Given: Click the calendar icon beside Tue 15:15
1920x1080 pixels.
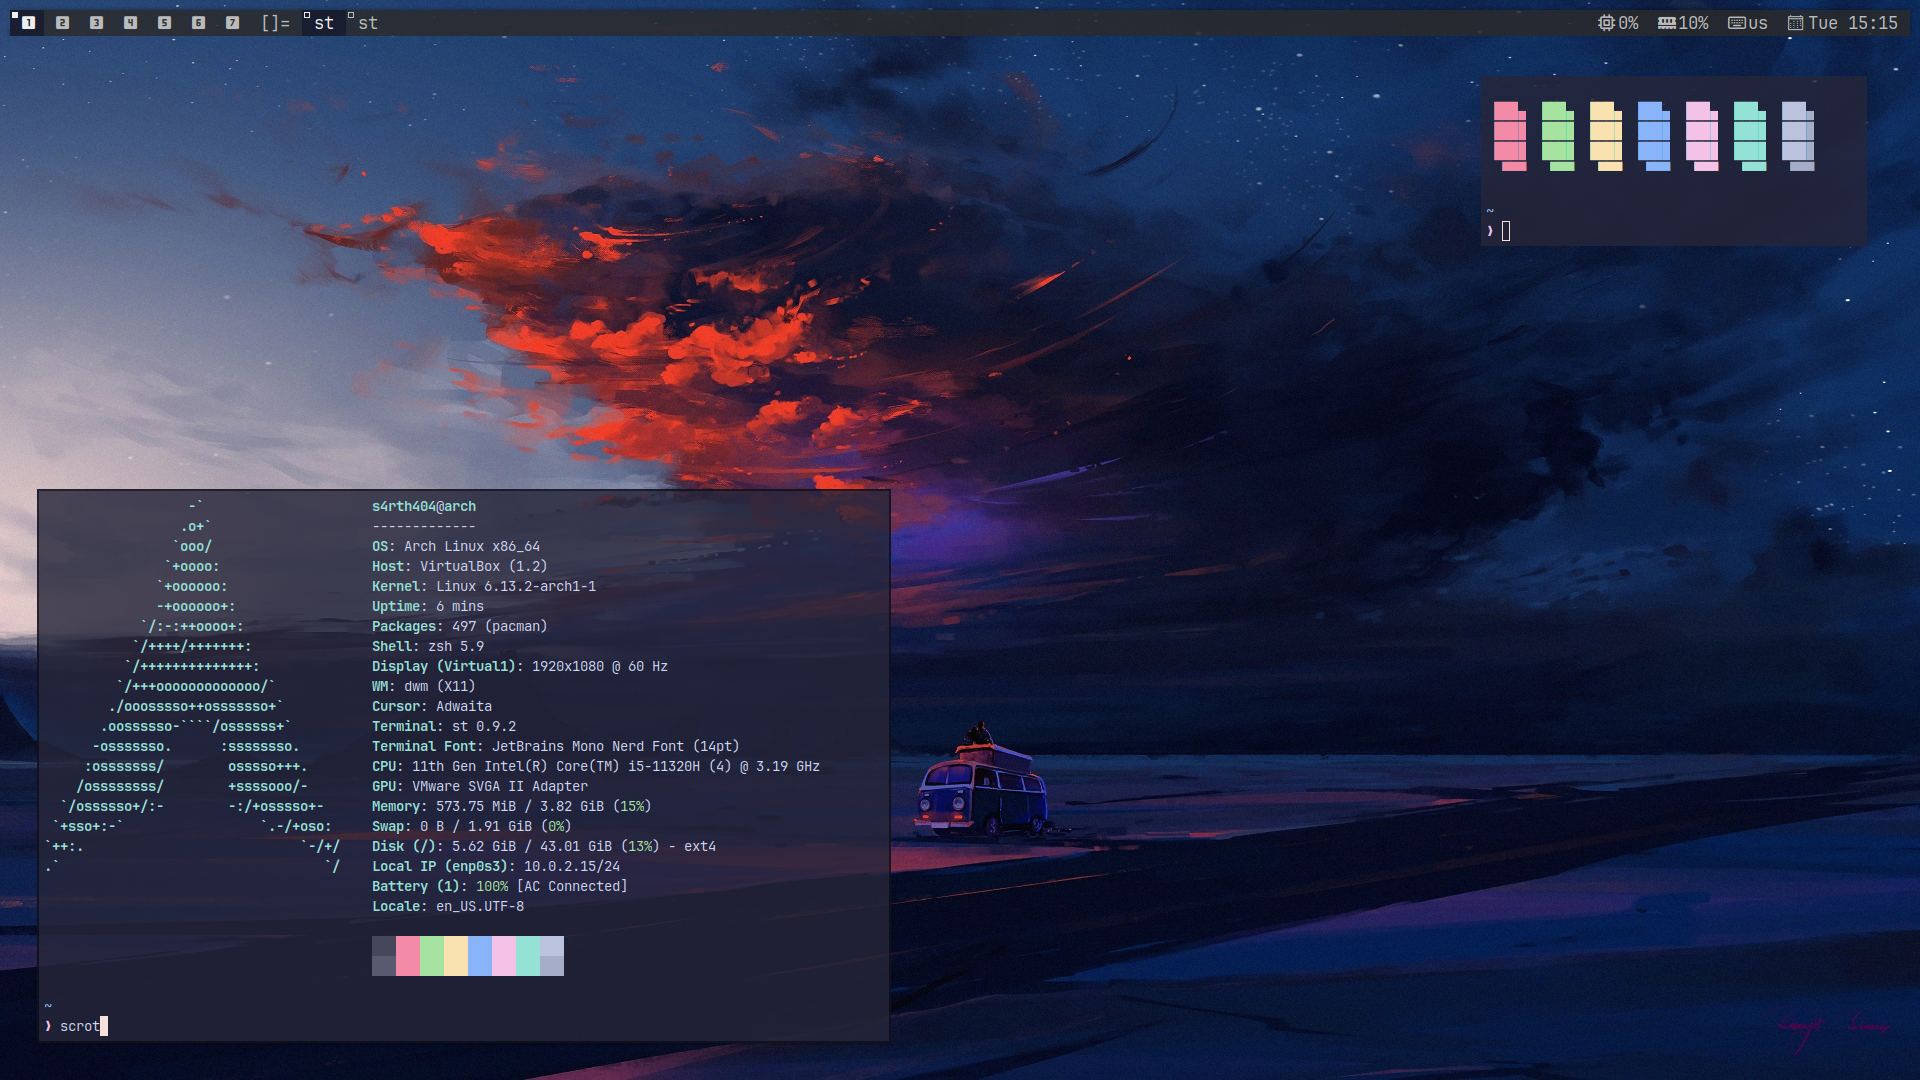Looking at the screenshot, I should pyautogui.click(x=1796, y=23).
